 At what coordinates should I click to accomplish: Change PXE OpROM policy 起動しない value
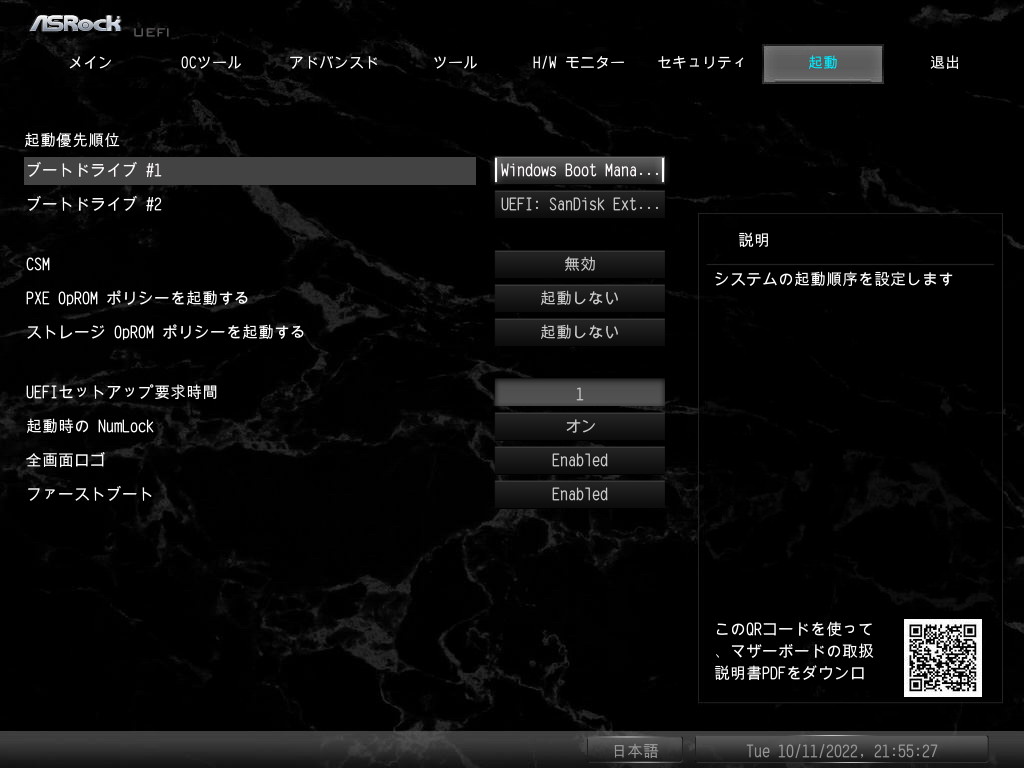tap(579, 298)
